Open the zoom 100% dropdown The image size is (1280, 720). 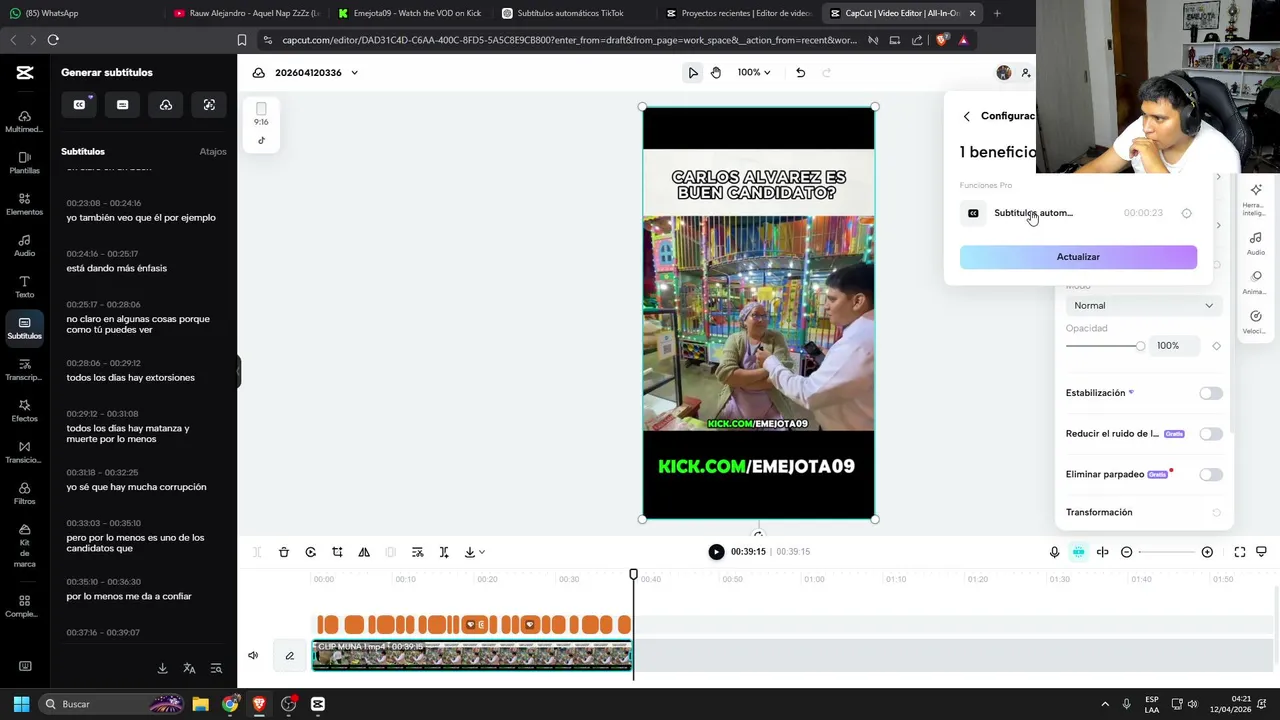click(x=754, y=72)
